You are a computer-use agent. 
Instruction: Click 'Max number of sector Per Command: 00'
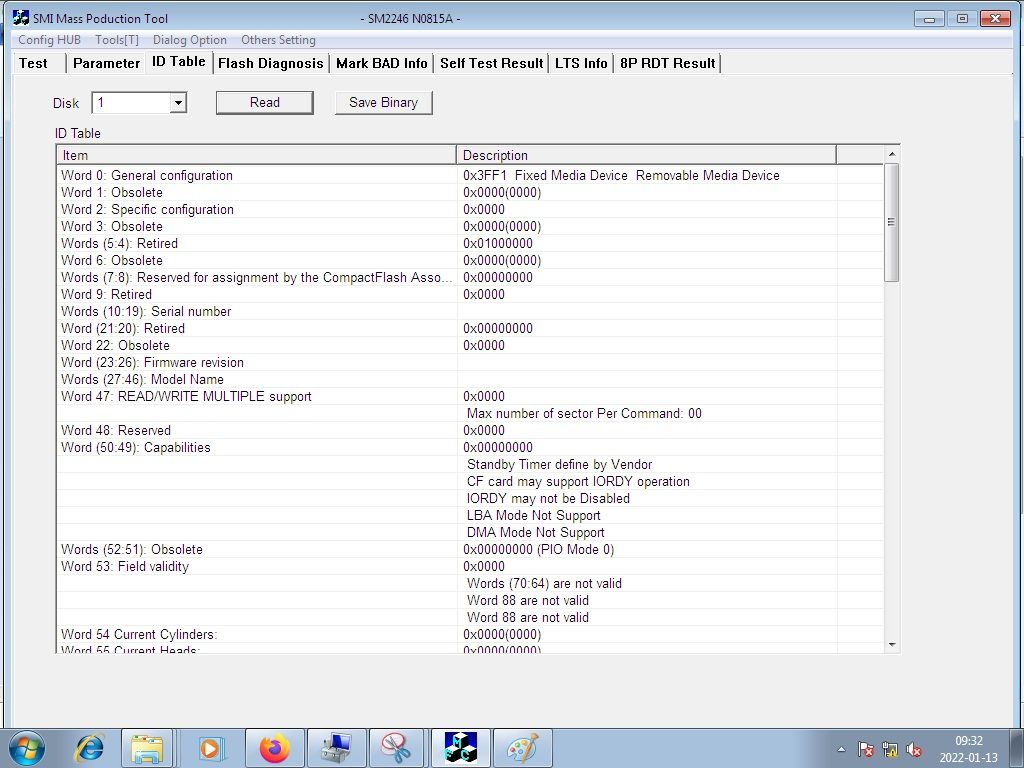584,413
